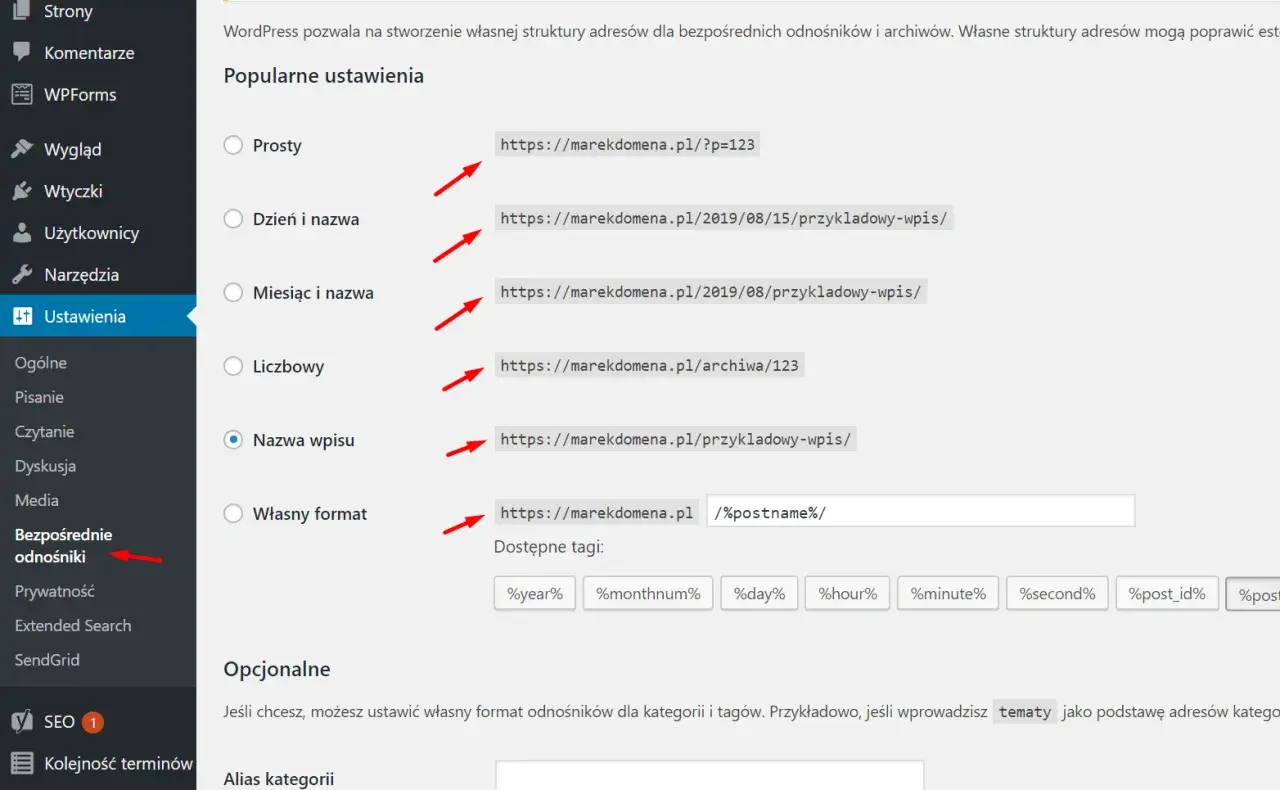
Task: Go to Pisanie settings submenu
Action: [39, 397]
